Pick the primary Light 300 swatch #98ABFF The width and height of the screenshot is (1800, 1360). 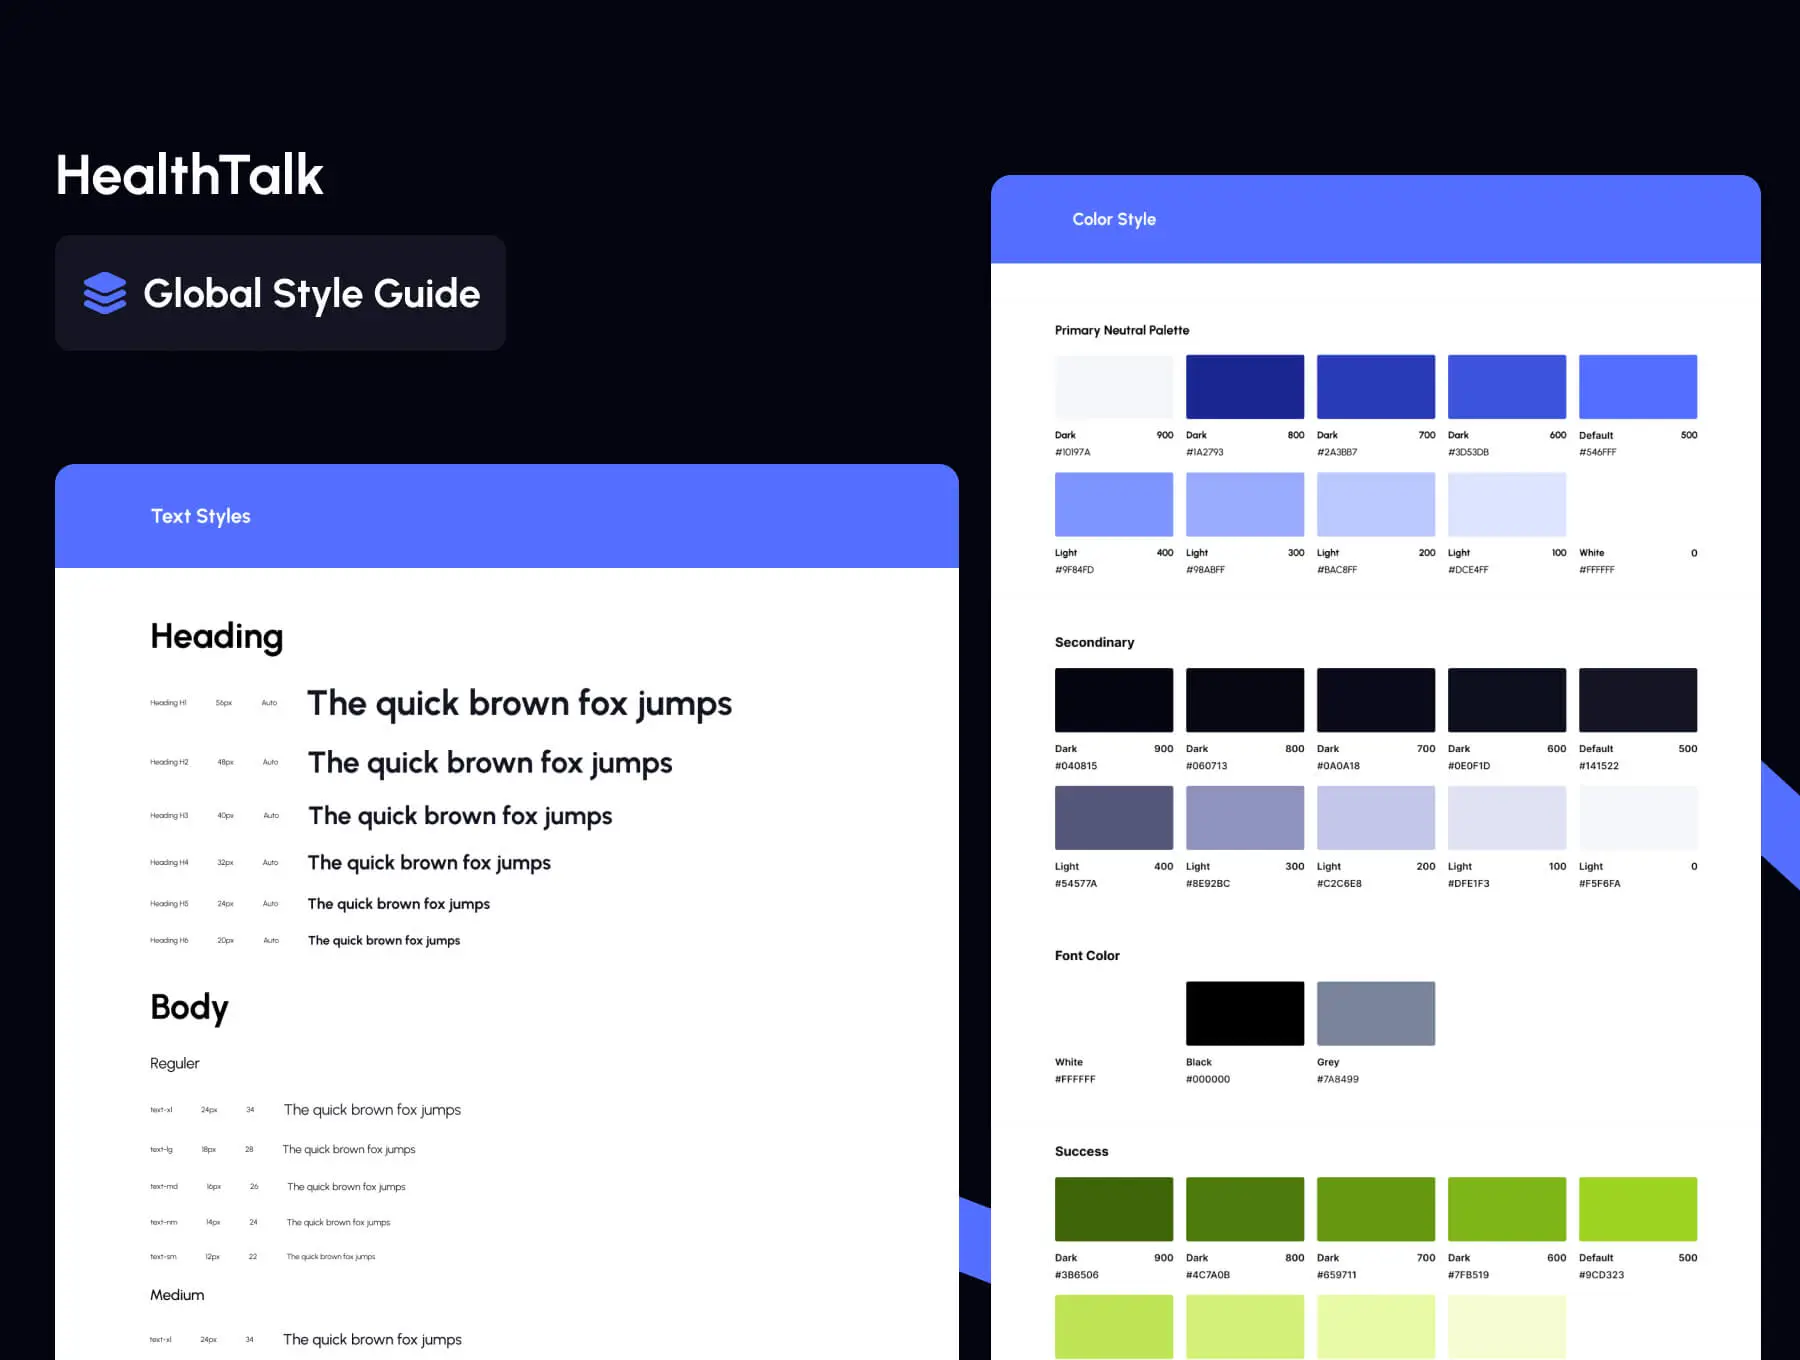point(1244,505)
